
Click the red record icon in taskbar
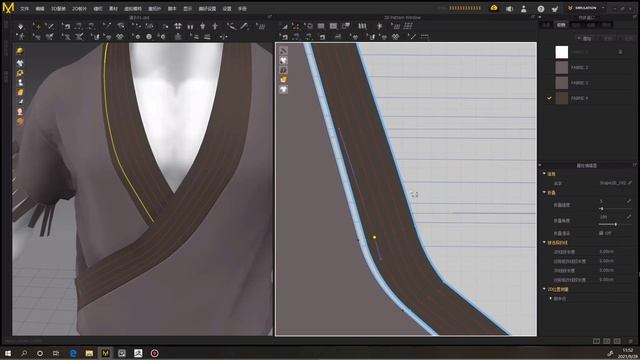click(154, 353)
